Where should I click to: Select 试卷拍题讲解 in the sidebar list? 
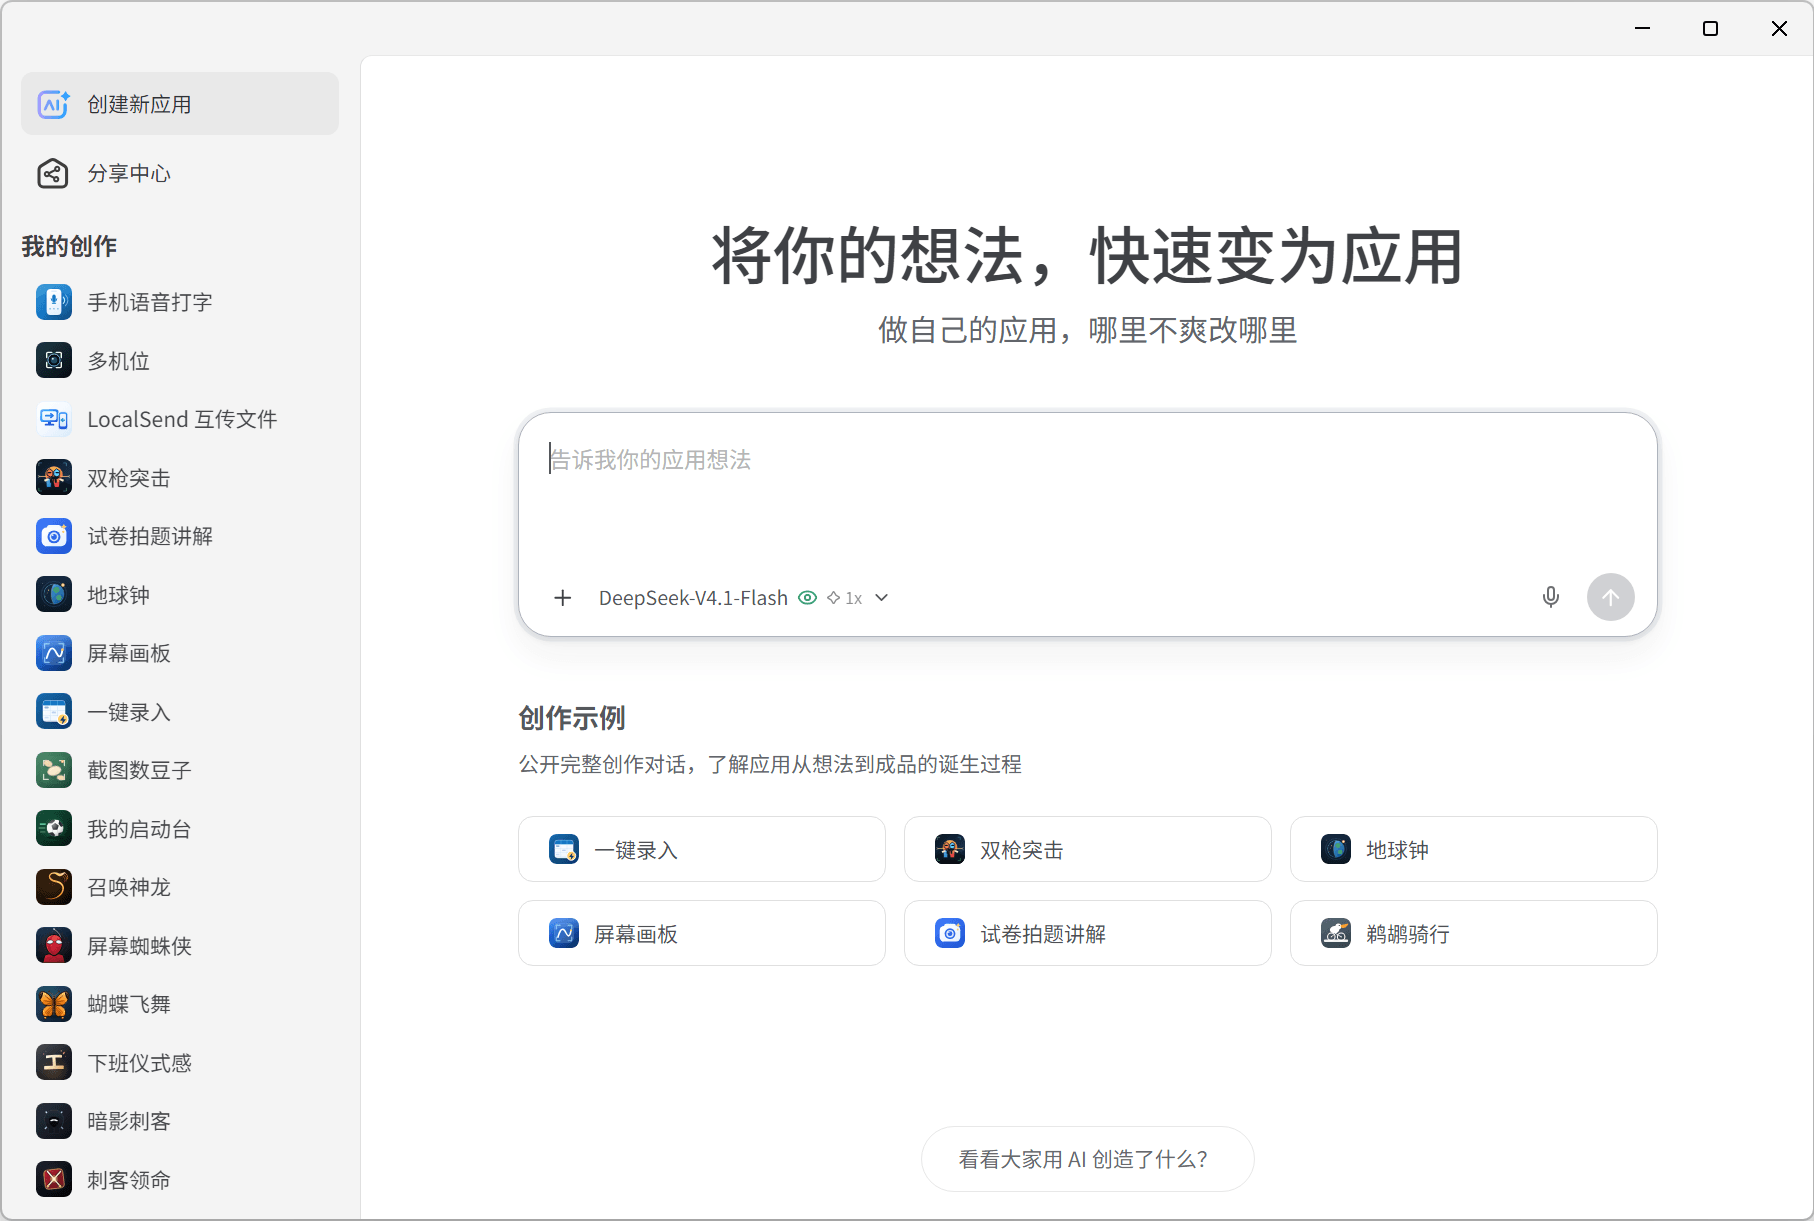pyautogui.click(x=180, y=536)
